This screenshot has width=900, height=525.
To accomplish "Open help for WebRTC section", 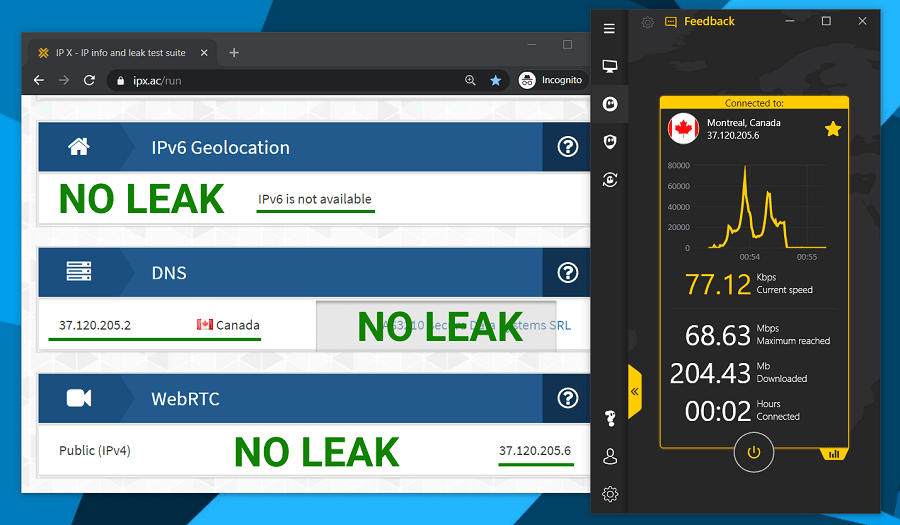I will (x=568, y=398).
